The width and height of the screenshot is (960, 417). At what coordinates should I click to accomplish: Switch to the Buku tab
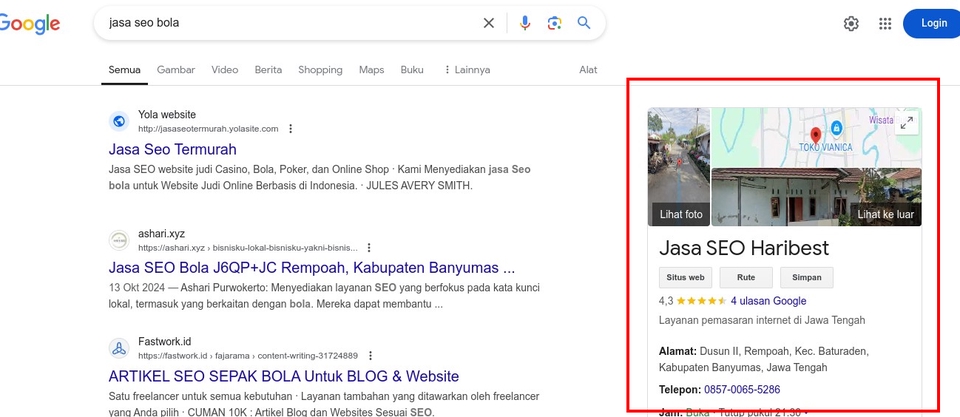[x=412, y=70]
